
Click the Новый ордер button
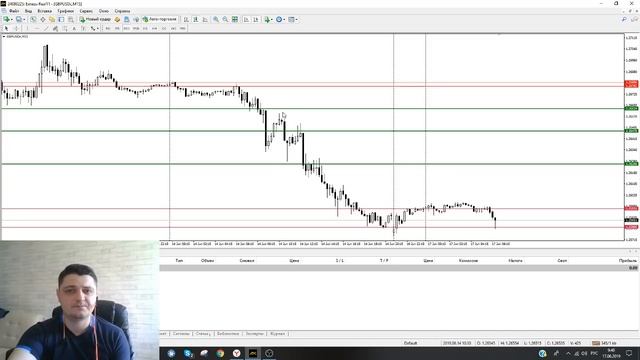click(x=95, y=19)
